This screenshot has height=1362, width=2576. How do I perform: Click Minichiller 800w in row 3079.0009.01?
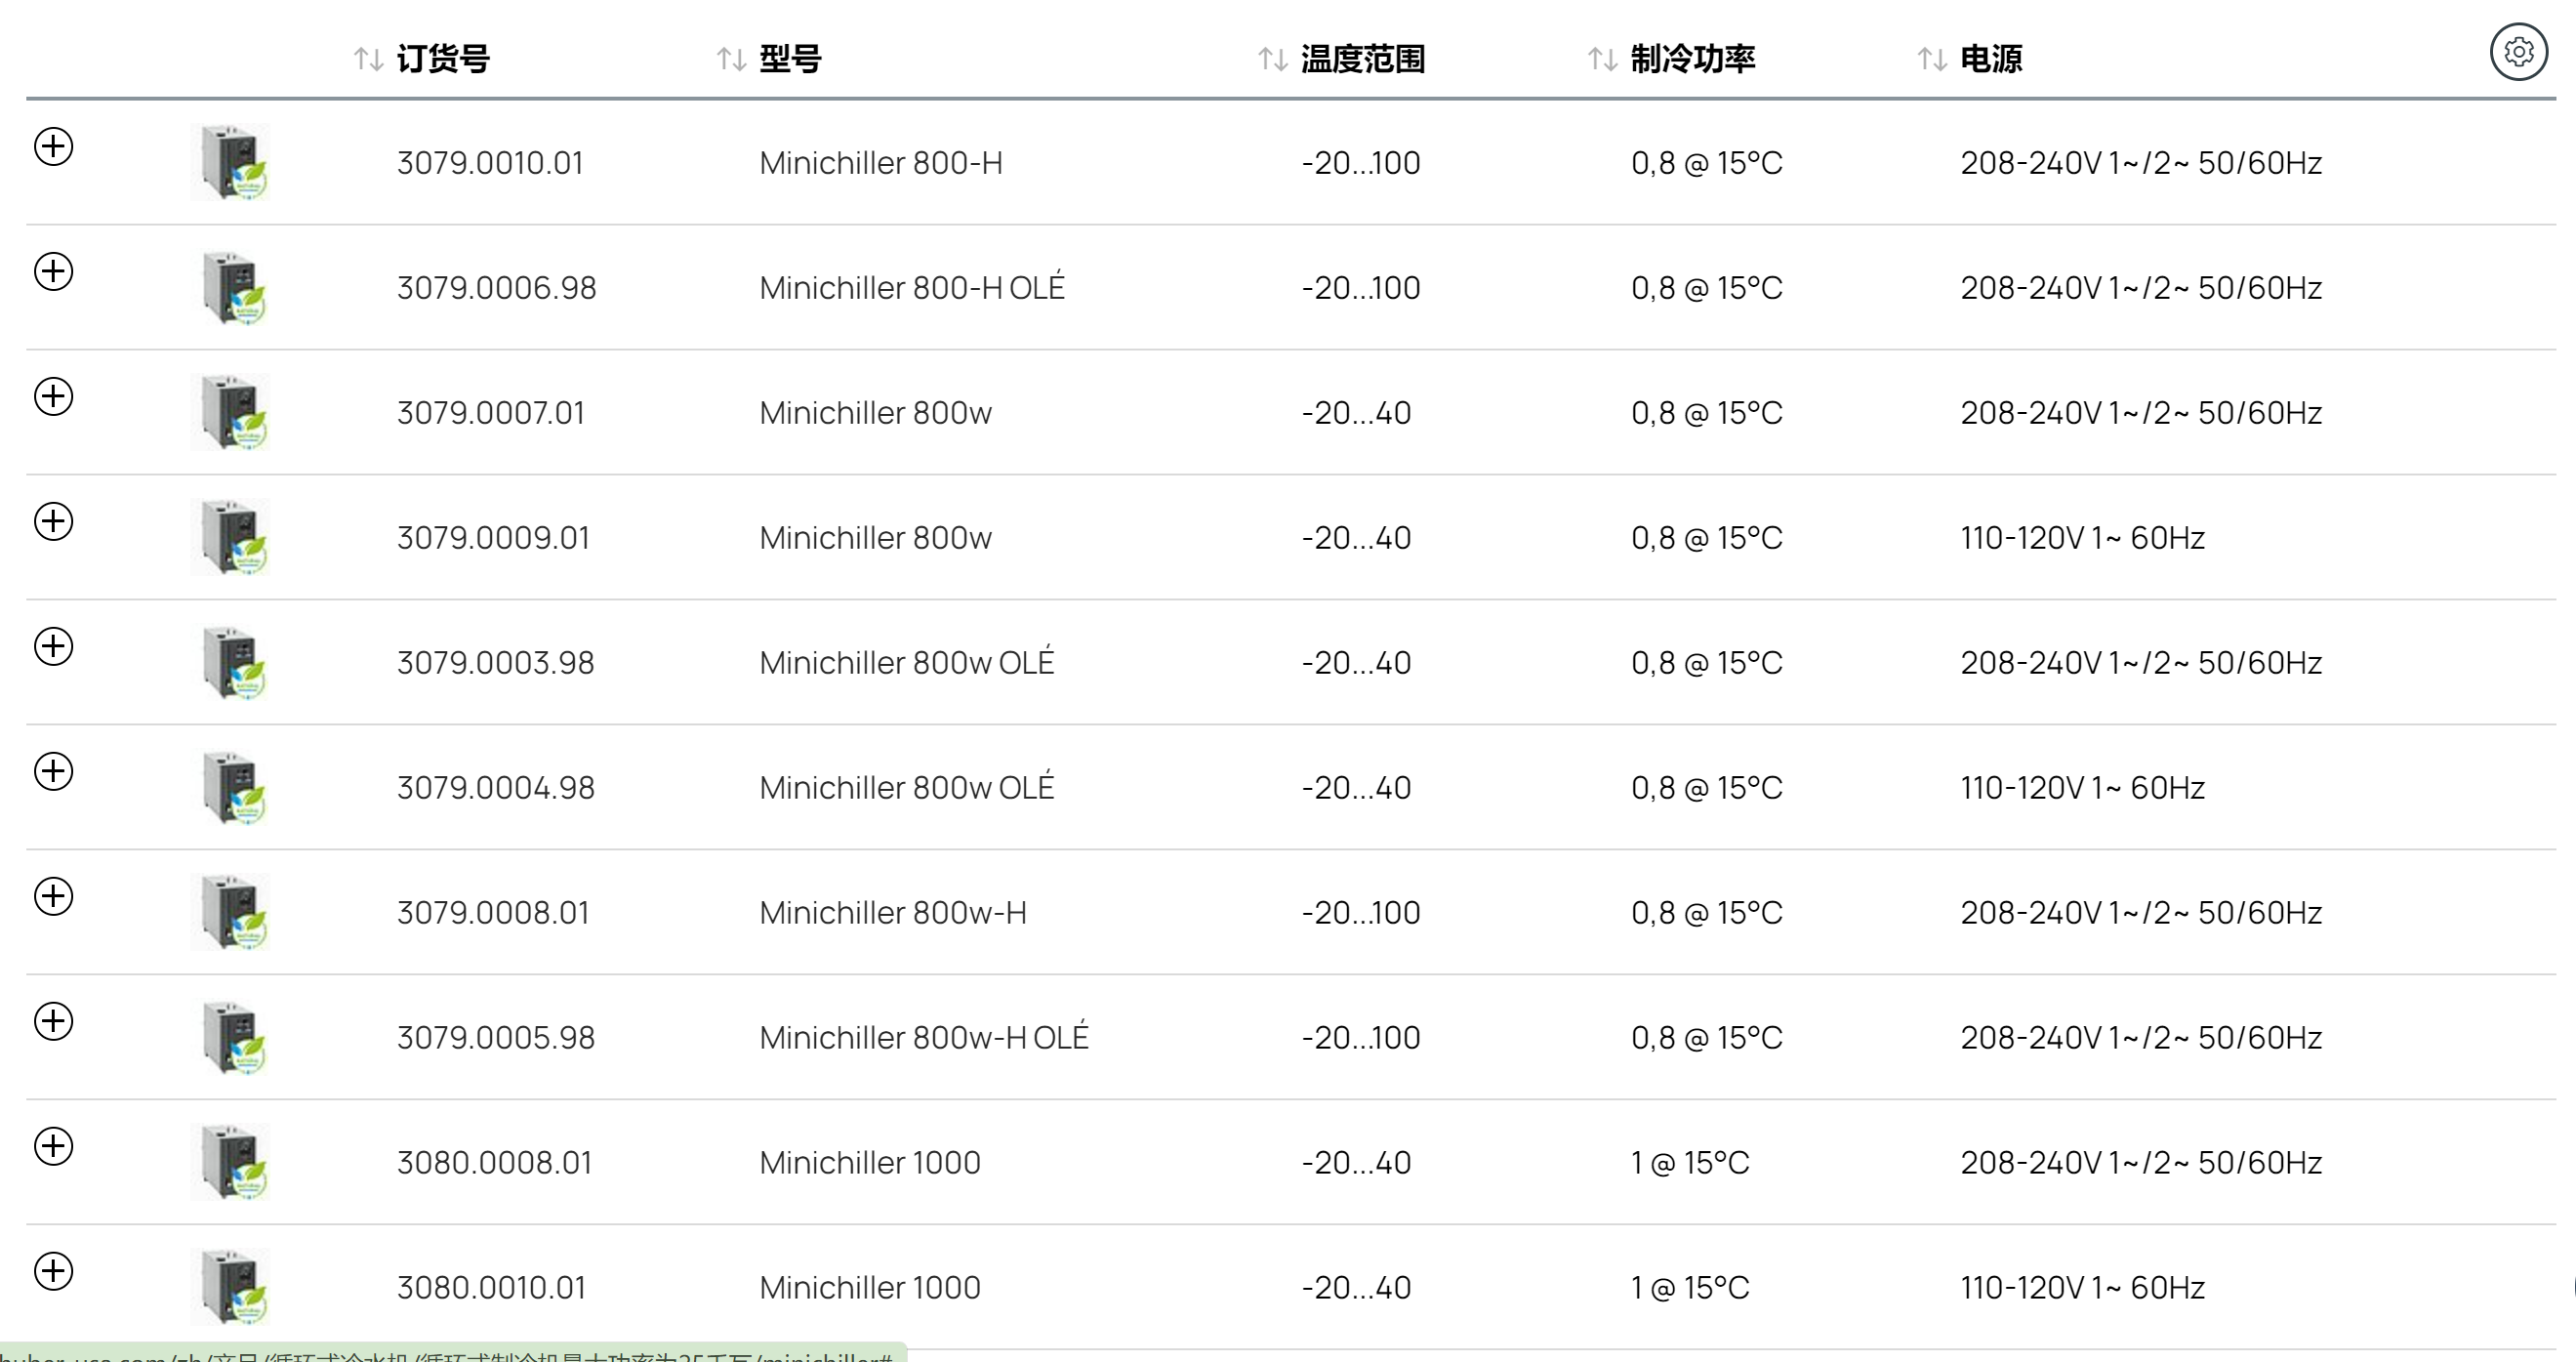(x=875, y=538)
